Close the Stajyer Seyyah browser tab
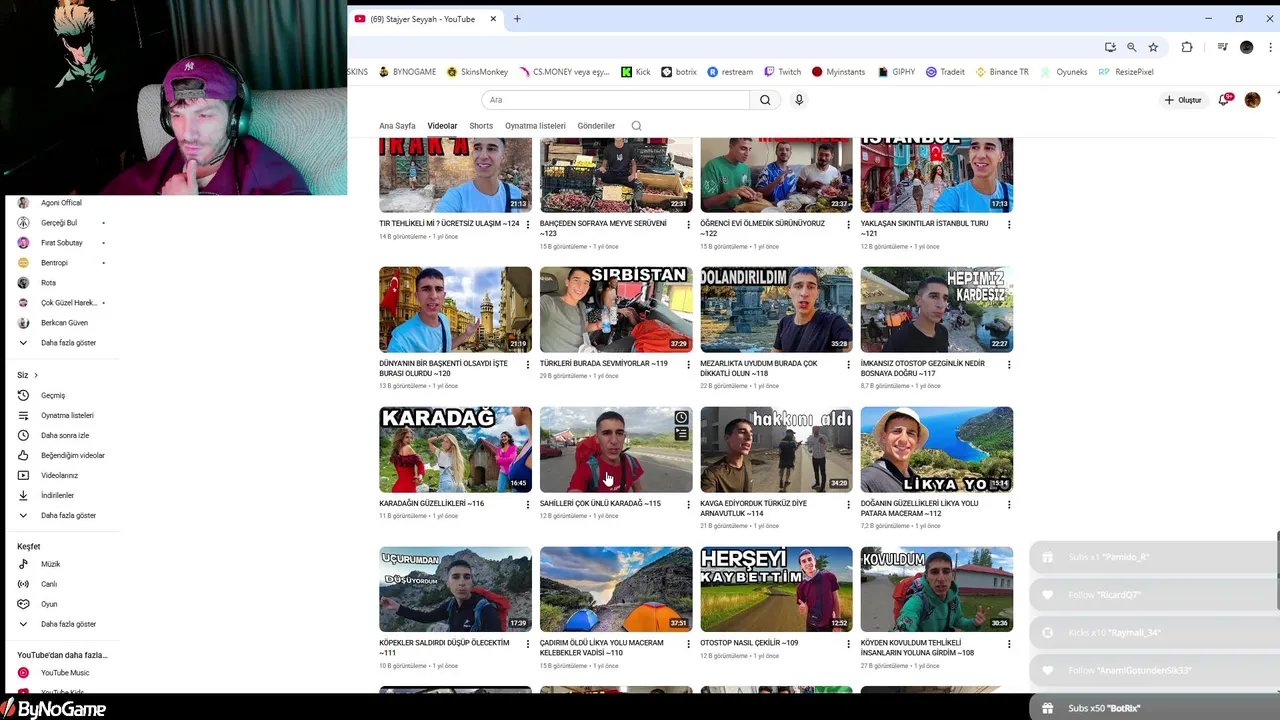The width and height of the screenshot is (1280, 720). point(493,19)
